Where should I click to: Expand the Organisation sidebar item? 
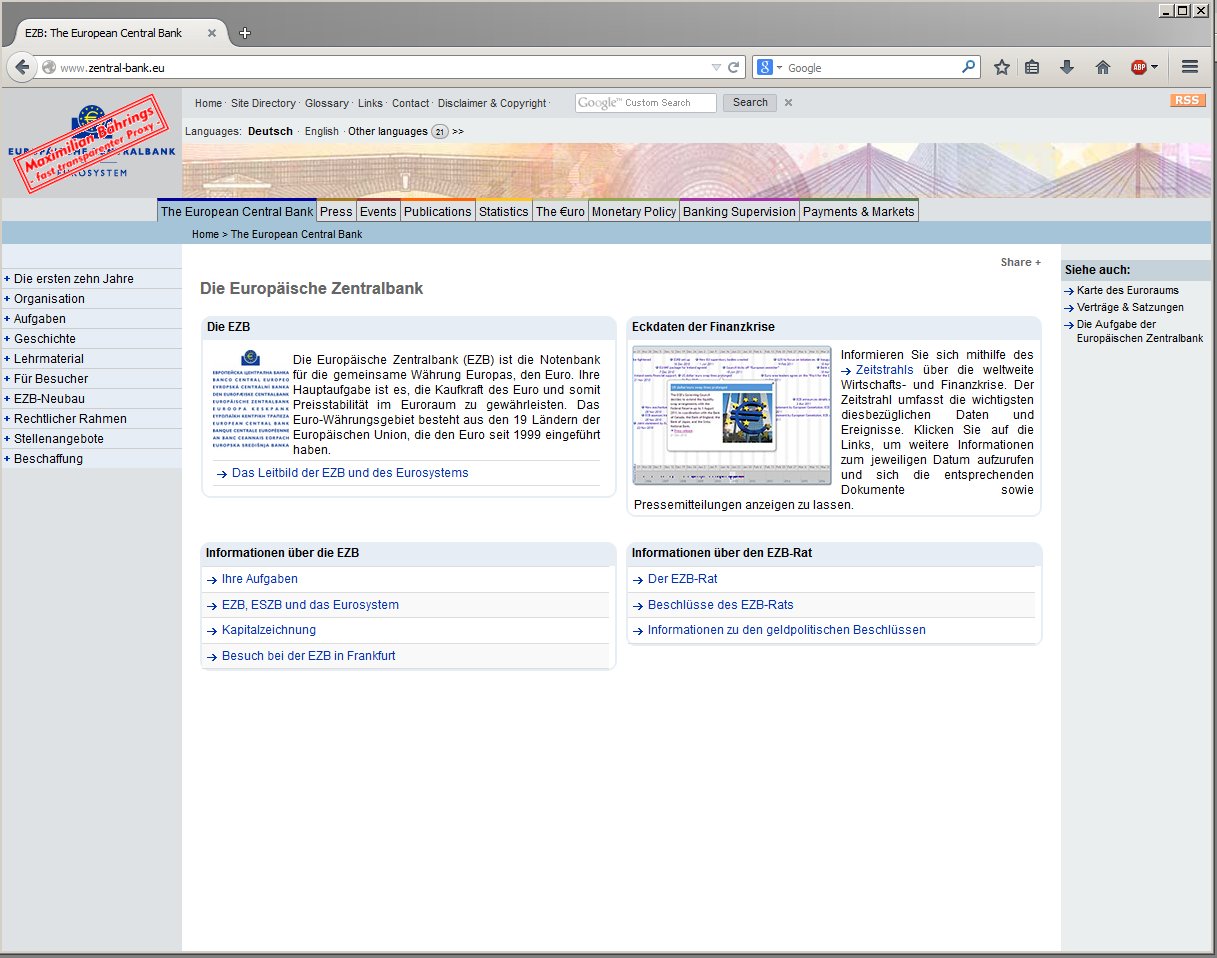[x=49, y=299]
